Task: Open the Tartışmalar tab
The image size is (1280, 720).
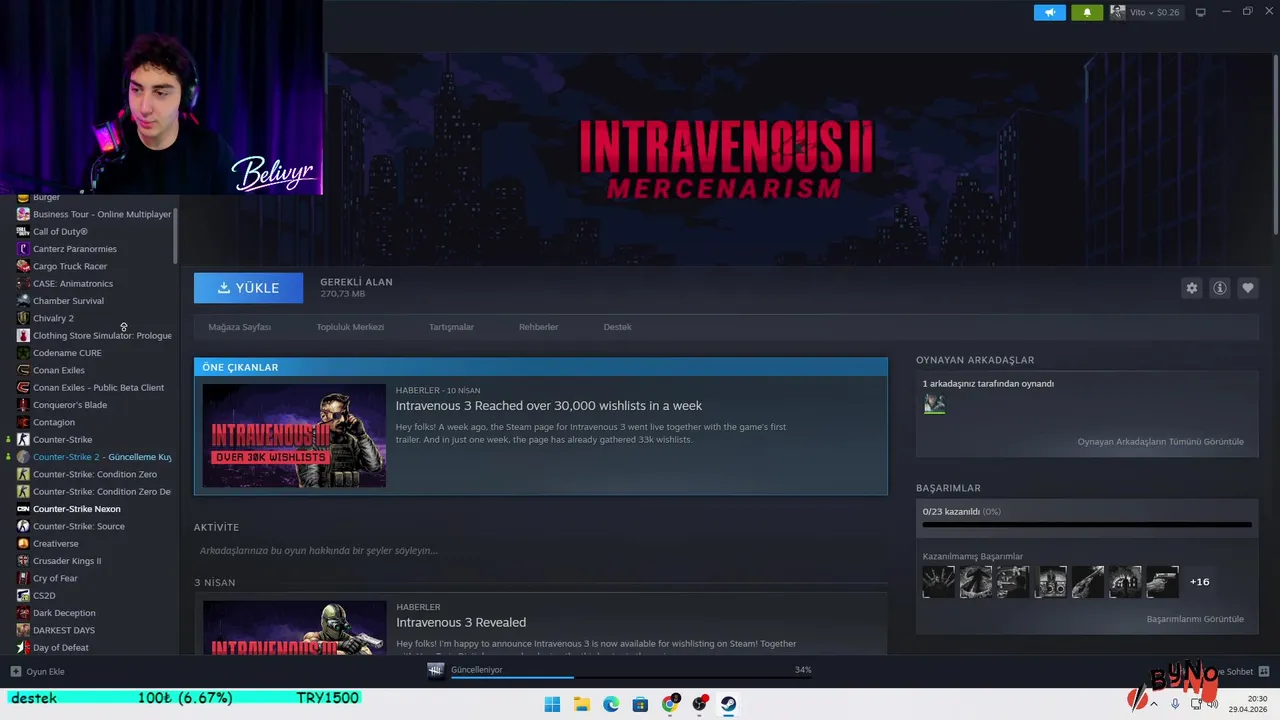Action: (451, 327)
